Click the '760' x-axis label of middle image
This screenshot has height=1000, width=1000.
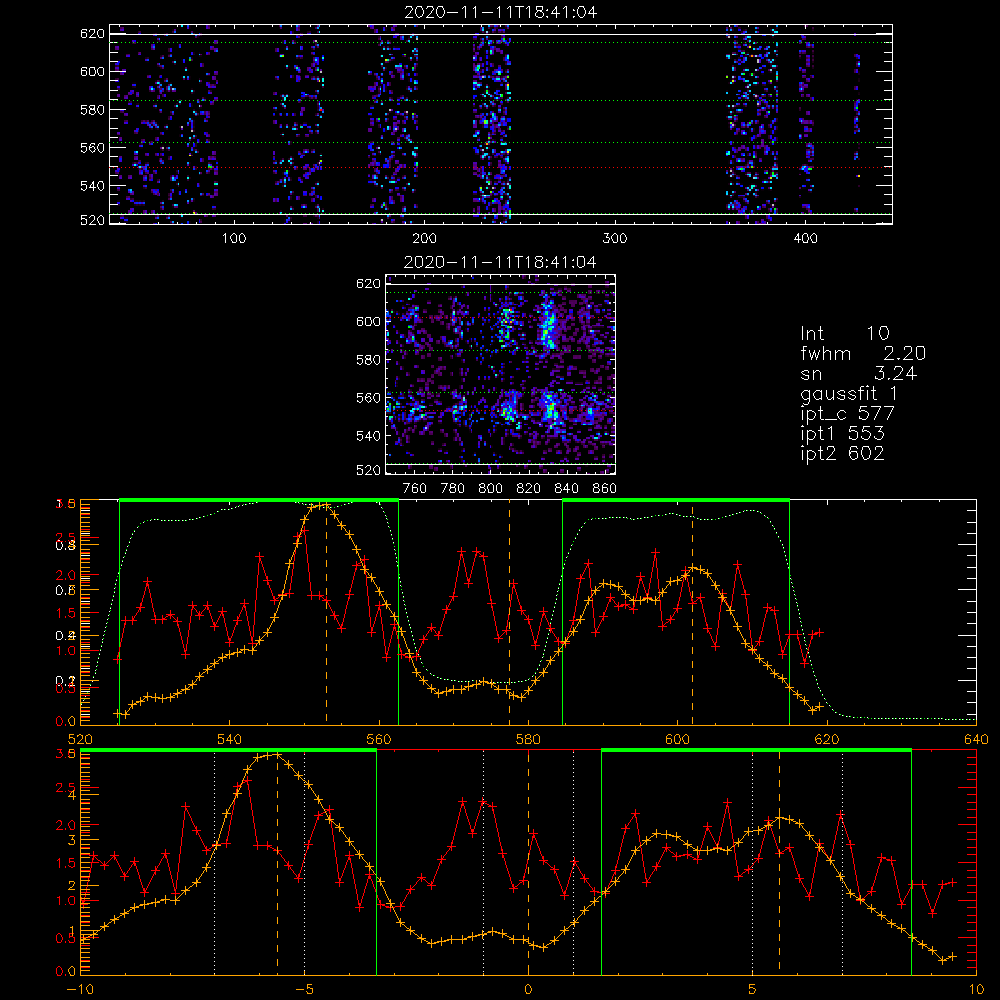click(415, 489)
